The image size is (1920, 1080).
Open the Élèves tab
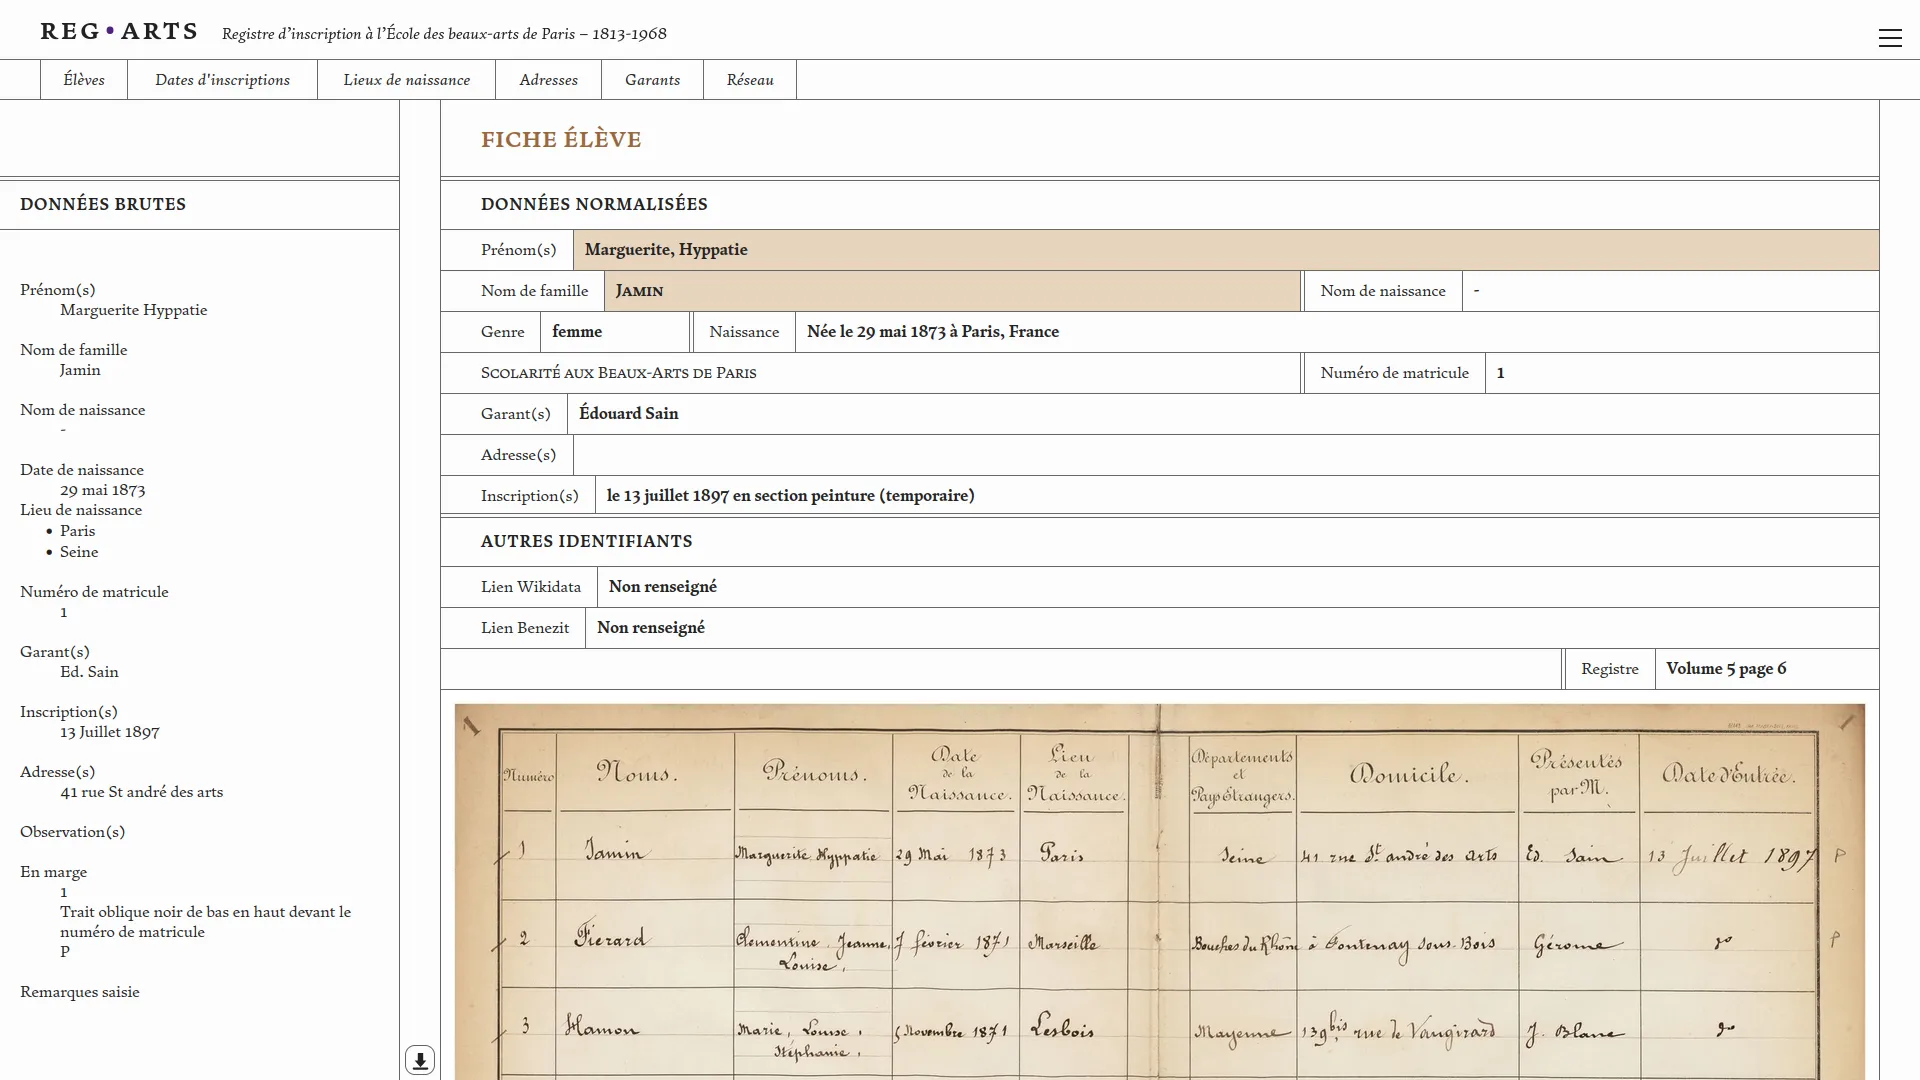(x=84, y=80)
